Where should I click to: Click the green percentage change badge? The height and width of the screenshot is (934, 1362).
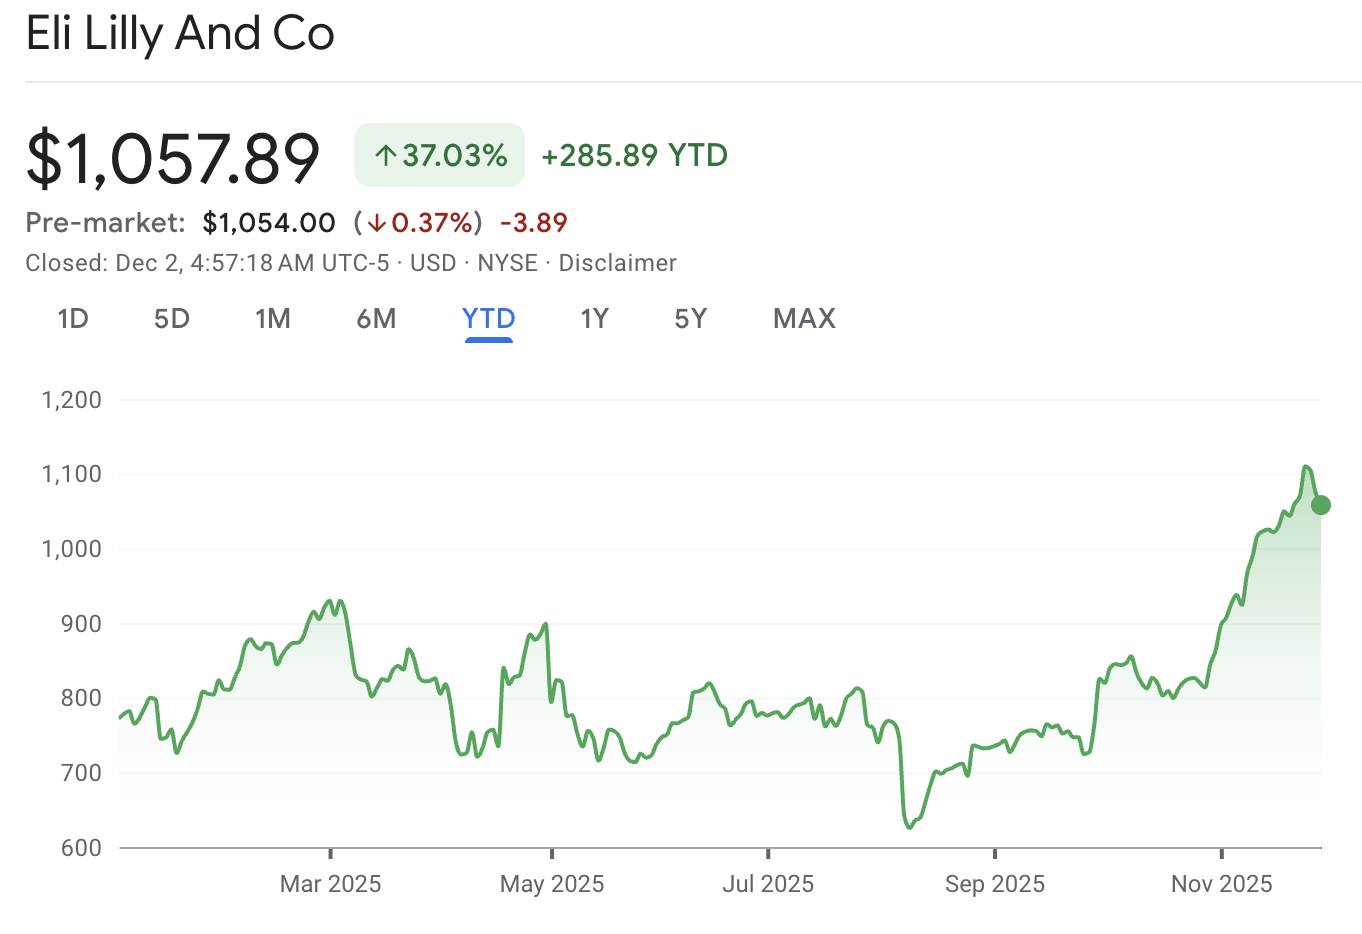(x=439, y=154)
